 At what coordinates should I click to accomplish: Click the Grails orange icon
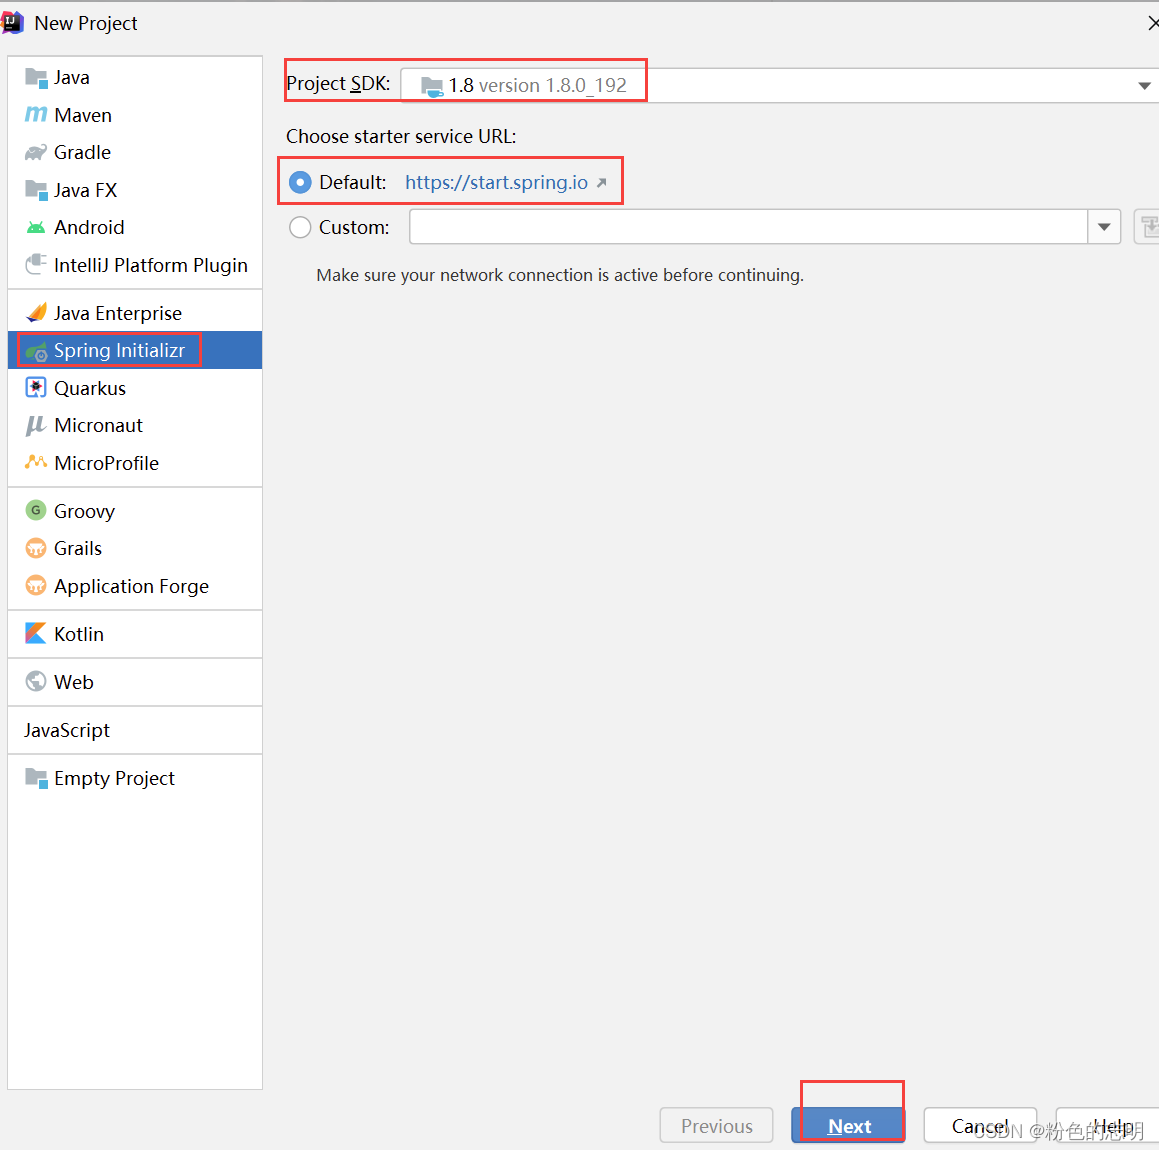[35, 548]
